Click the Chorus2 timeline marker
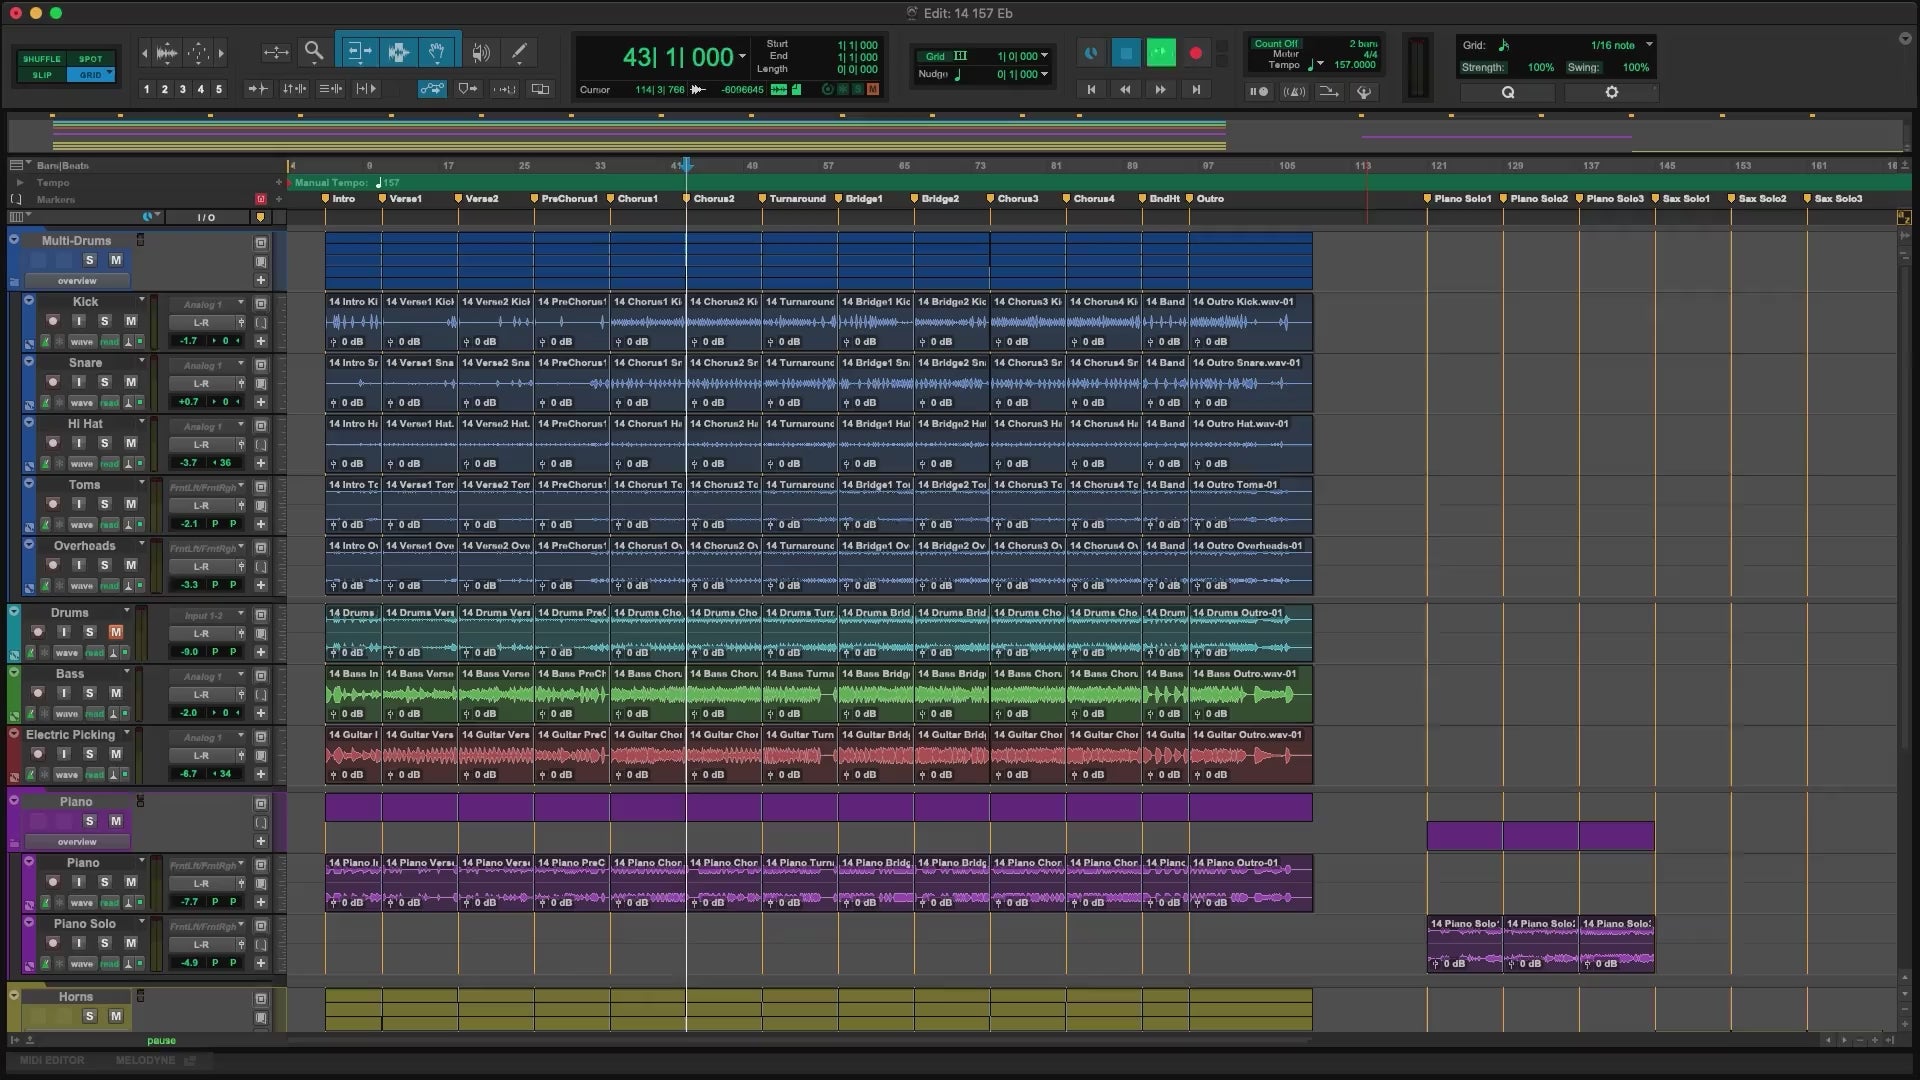1920x1080 pixels. 712,199
